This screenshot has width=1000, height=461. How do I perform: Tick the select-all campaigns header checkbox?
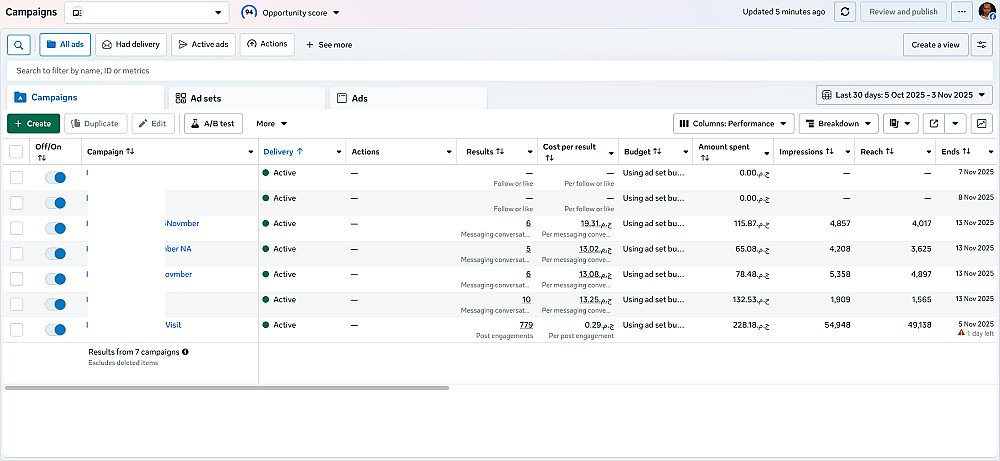pyautogui.click(x=16, y=152)
